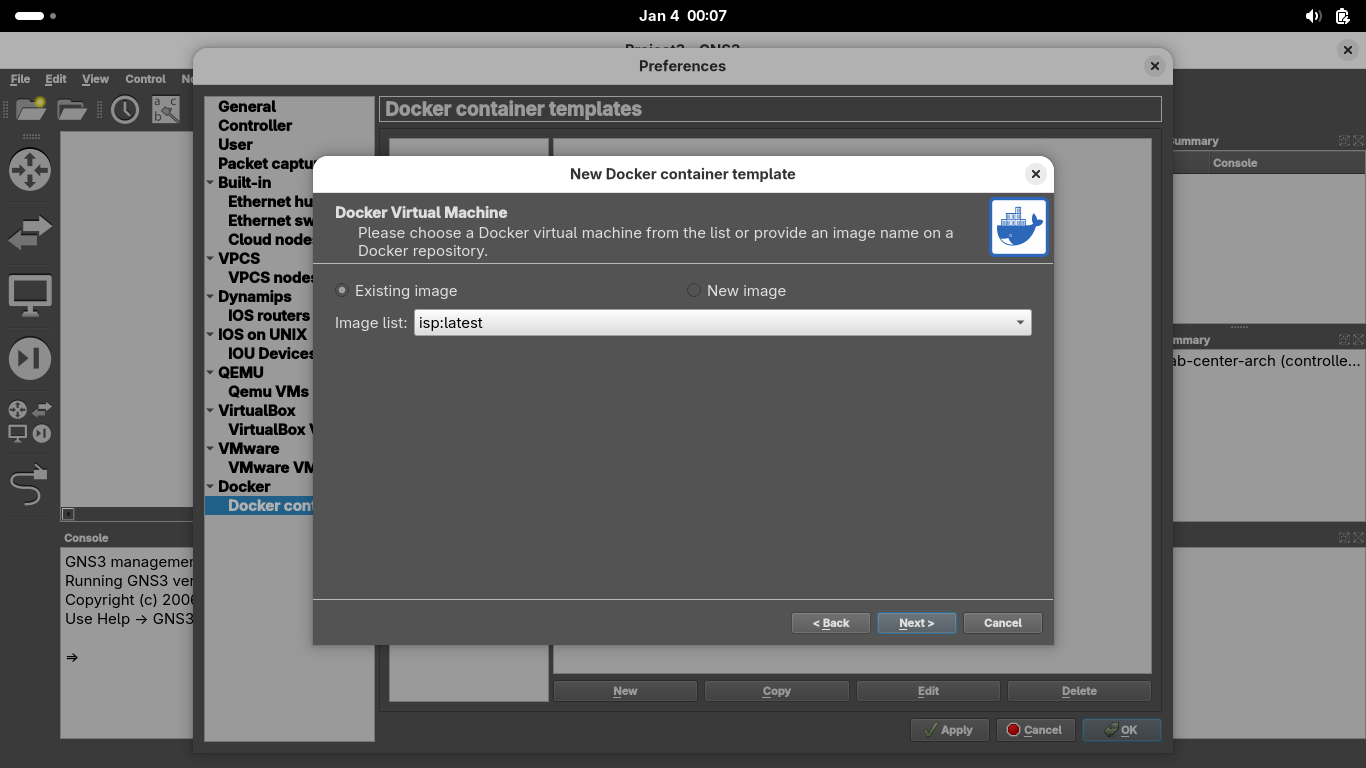The width and height of the screenshot is (1366, 768).
Task: Browse switches using the arrows icon
Action: pyautogui.click(x=29, y=233)
